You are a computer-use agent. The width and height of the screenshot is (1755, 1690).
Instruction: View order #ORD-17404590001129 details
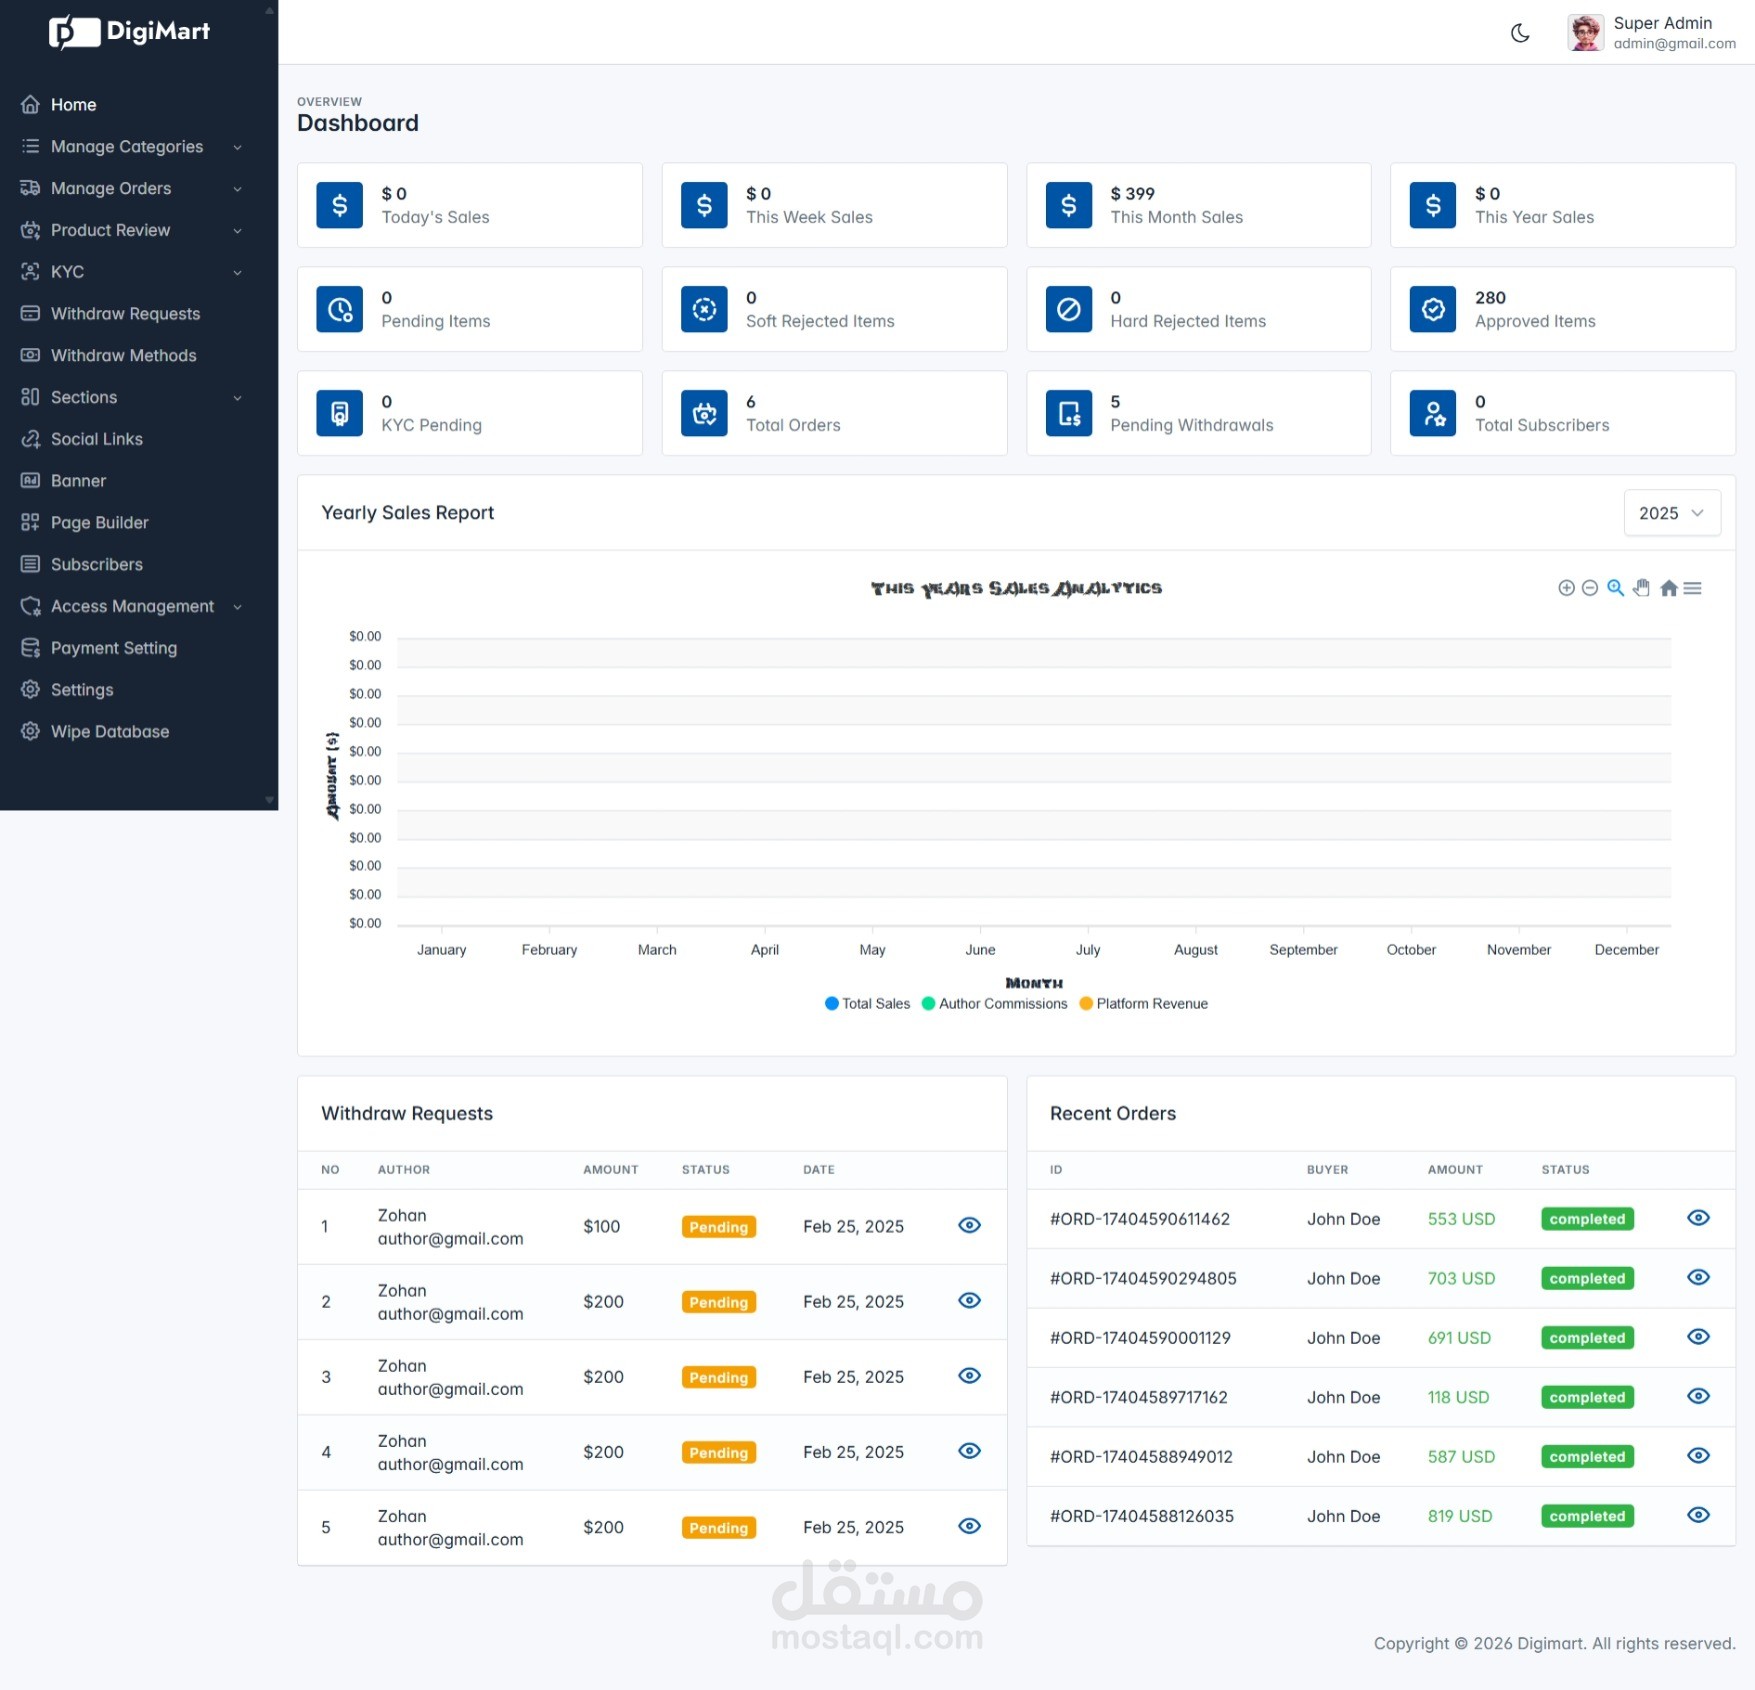(x=1698, y=1337)
